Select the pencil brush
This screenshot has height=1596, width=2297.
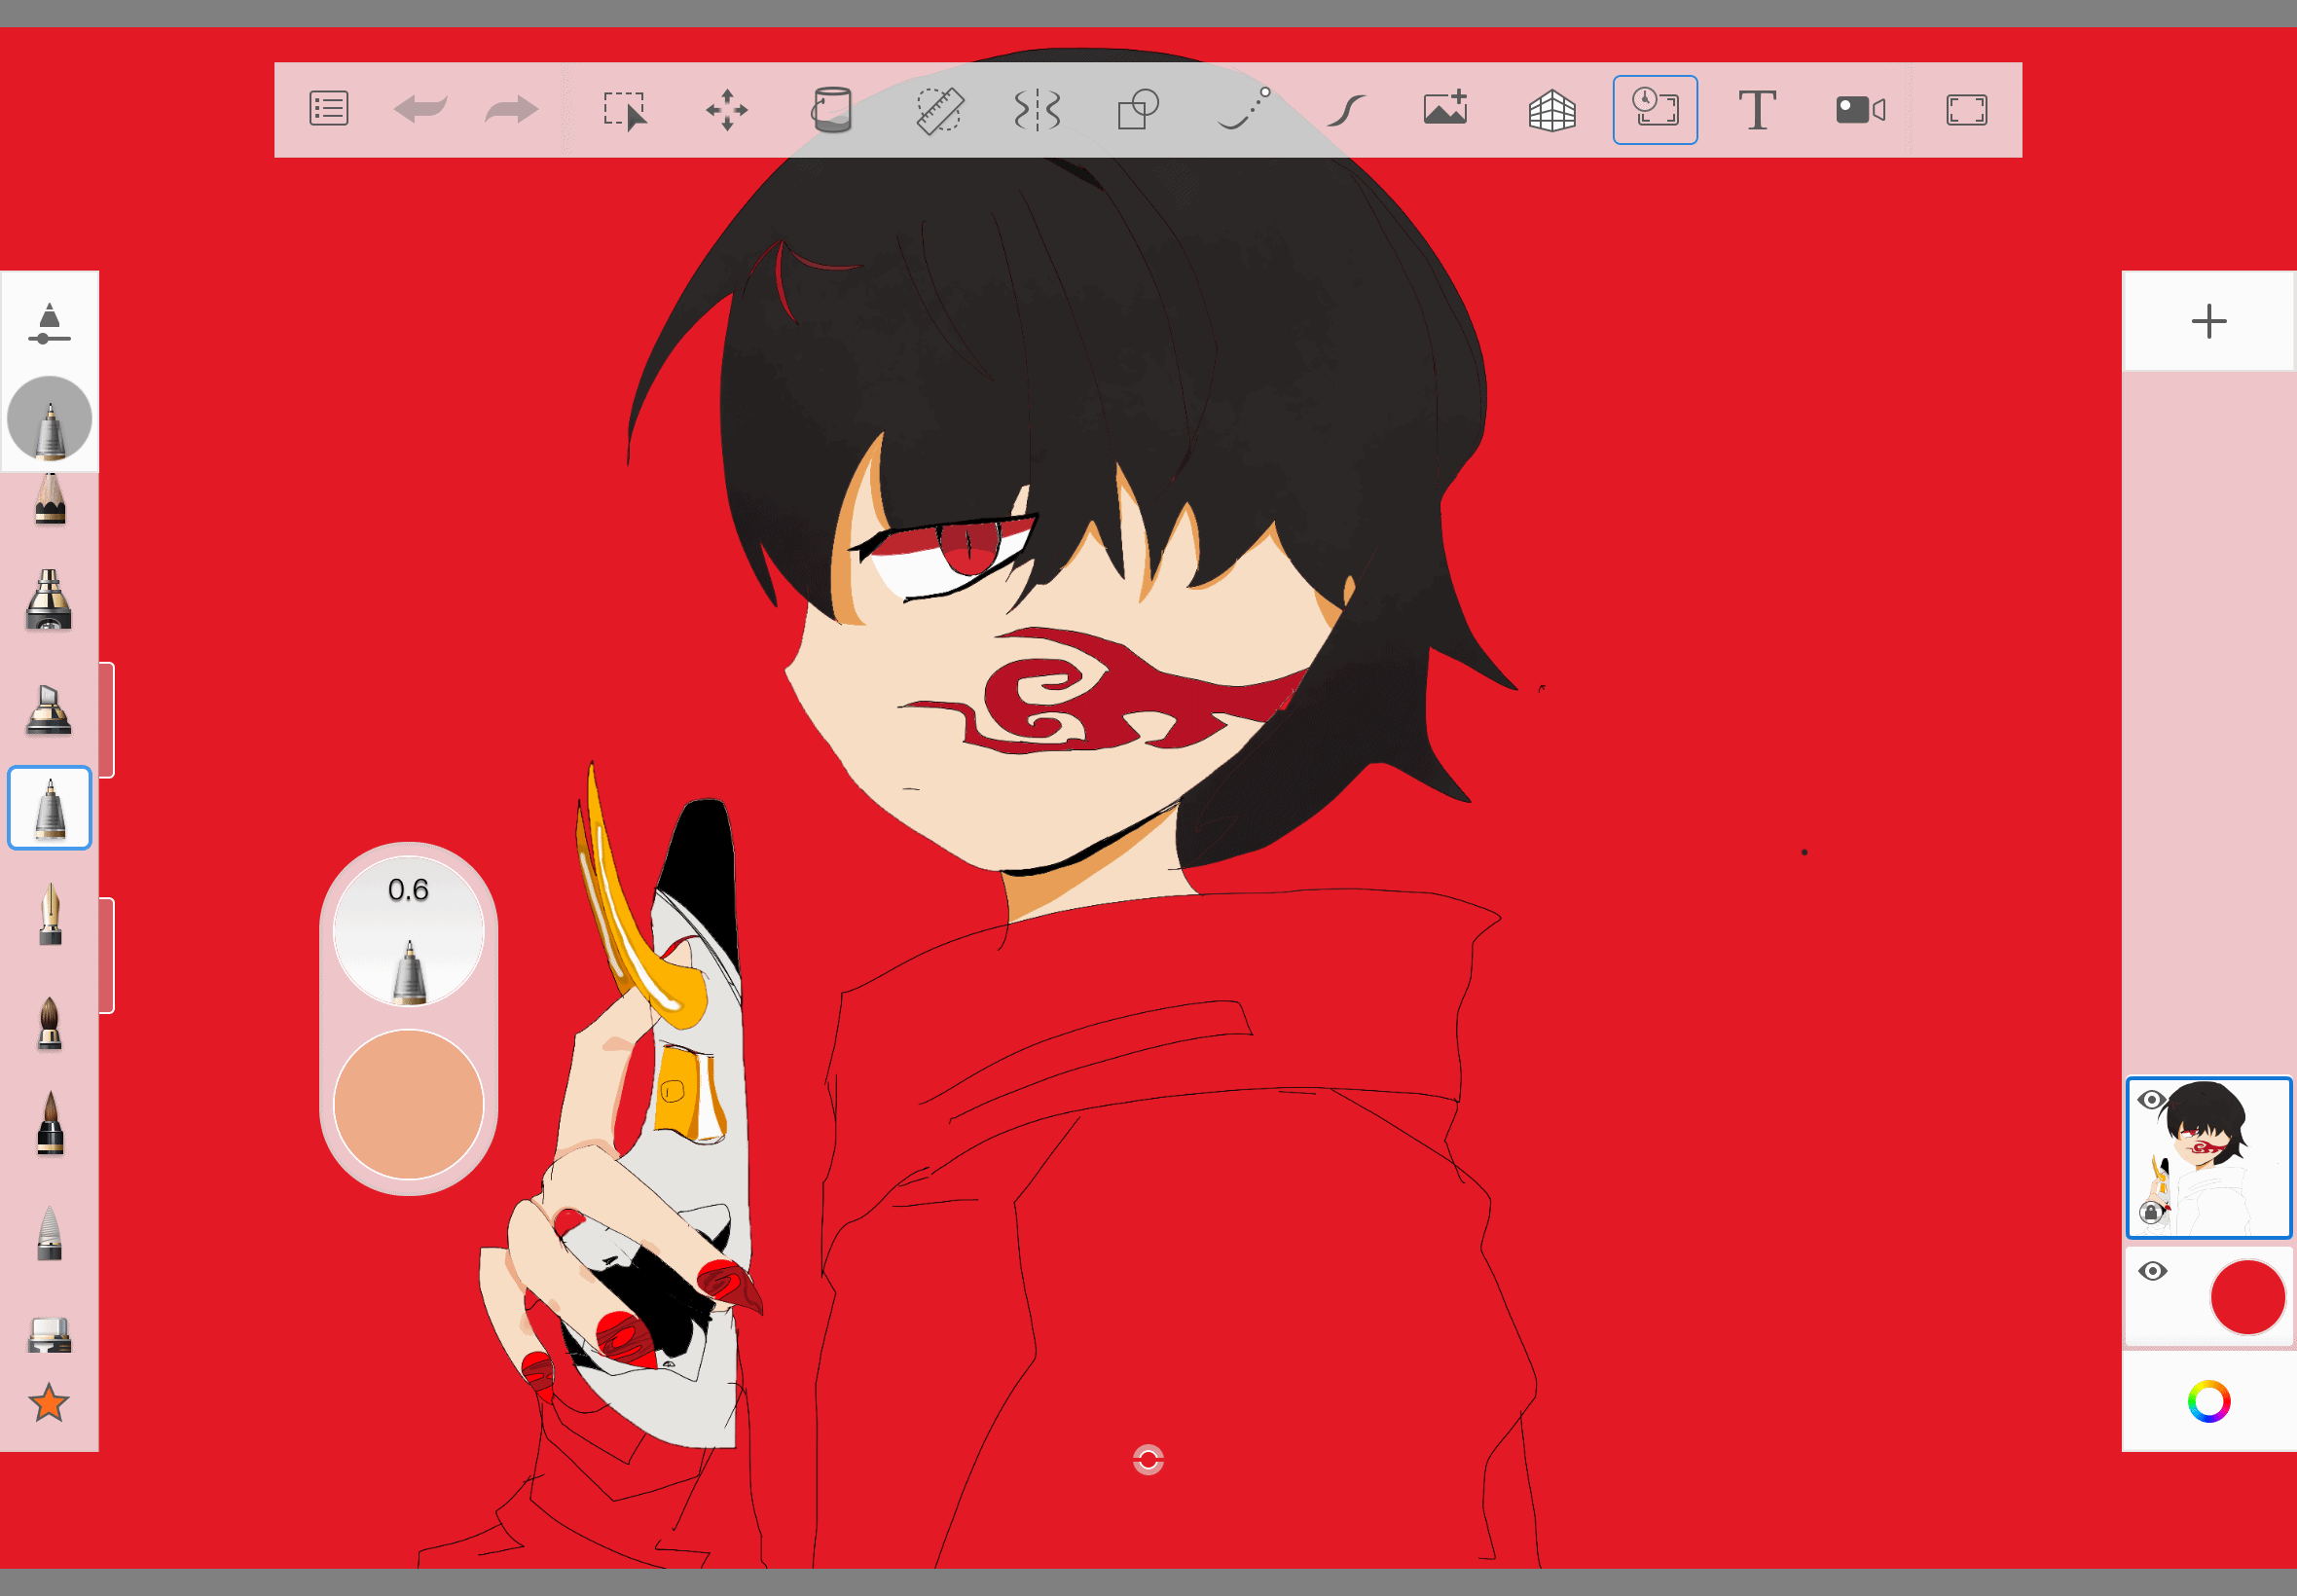pyautogui.click(x=50, y=500)
